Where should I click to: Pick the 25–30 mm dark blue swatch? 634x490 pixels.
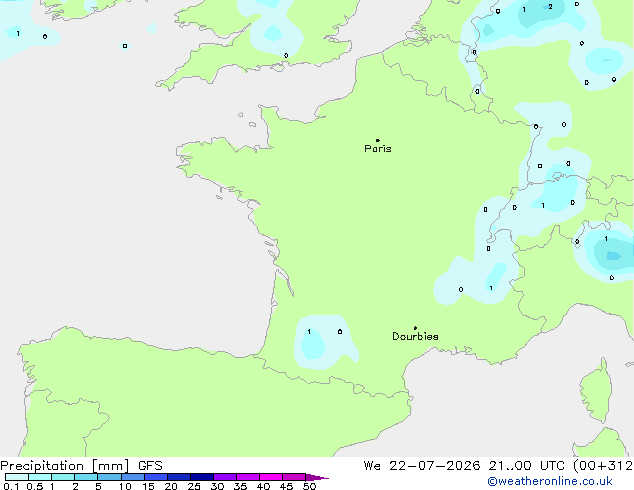tap(202, 477)
